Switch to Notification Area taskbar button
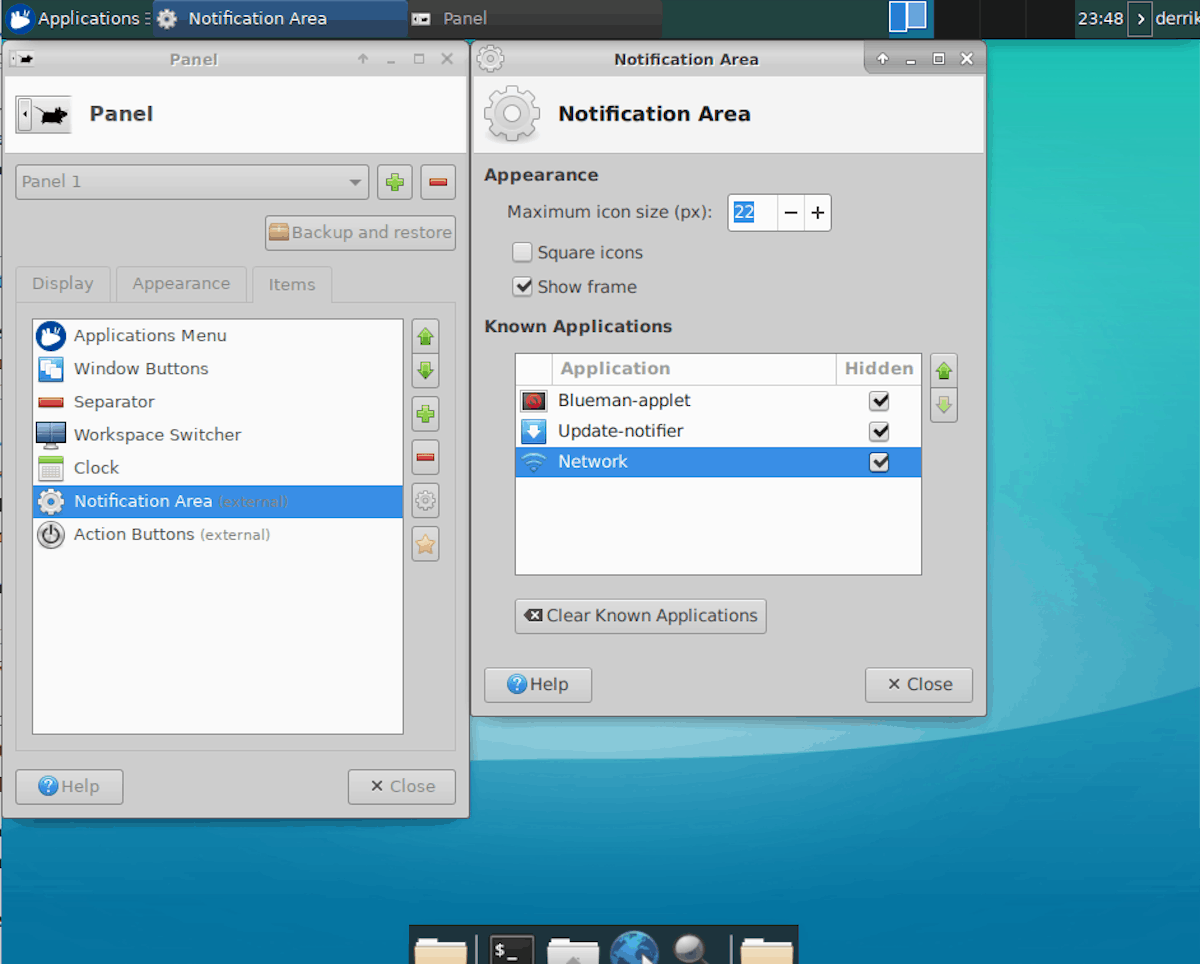Viewport: 1200px width, 964px height. point(280,18)
